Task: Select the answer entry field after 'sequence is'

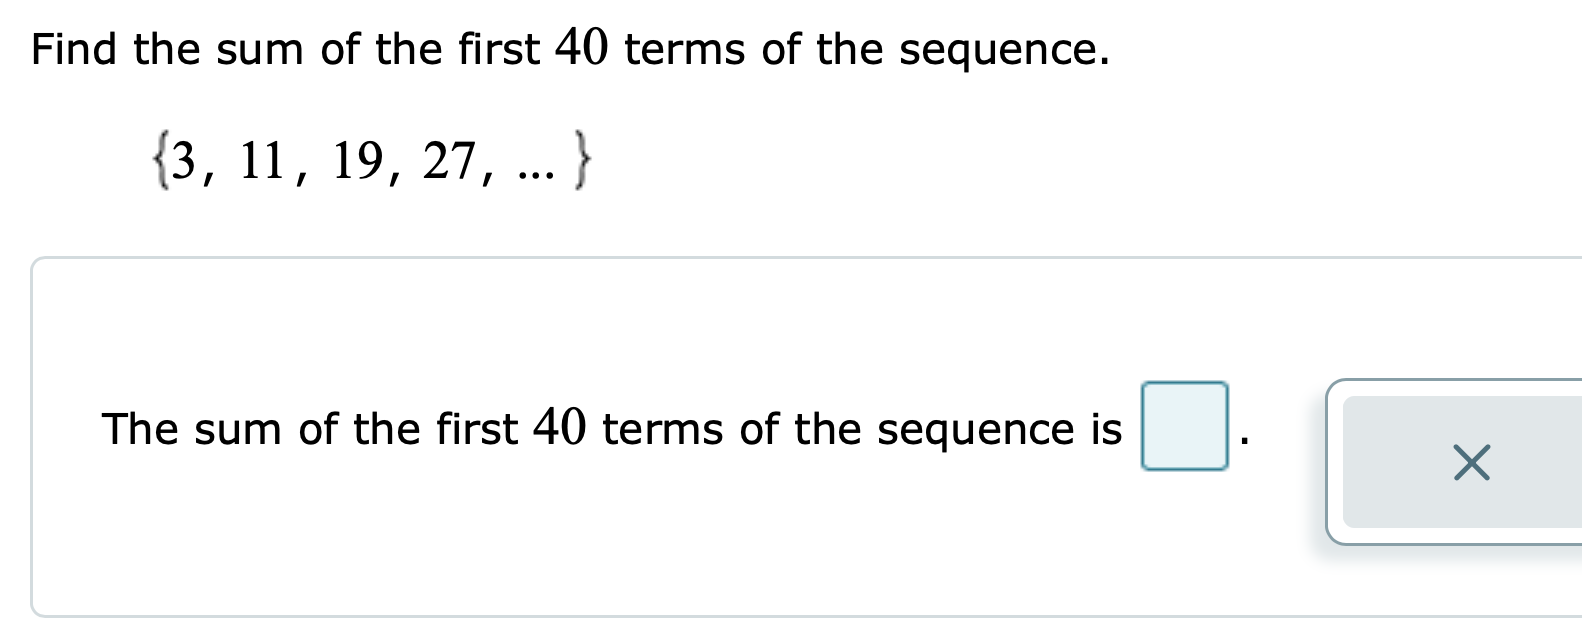Action: click(1184, 426)
